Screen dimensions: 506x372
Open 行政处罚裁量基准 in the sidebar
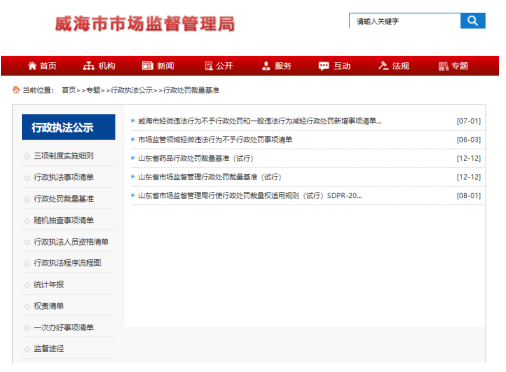coord(64,199)
